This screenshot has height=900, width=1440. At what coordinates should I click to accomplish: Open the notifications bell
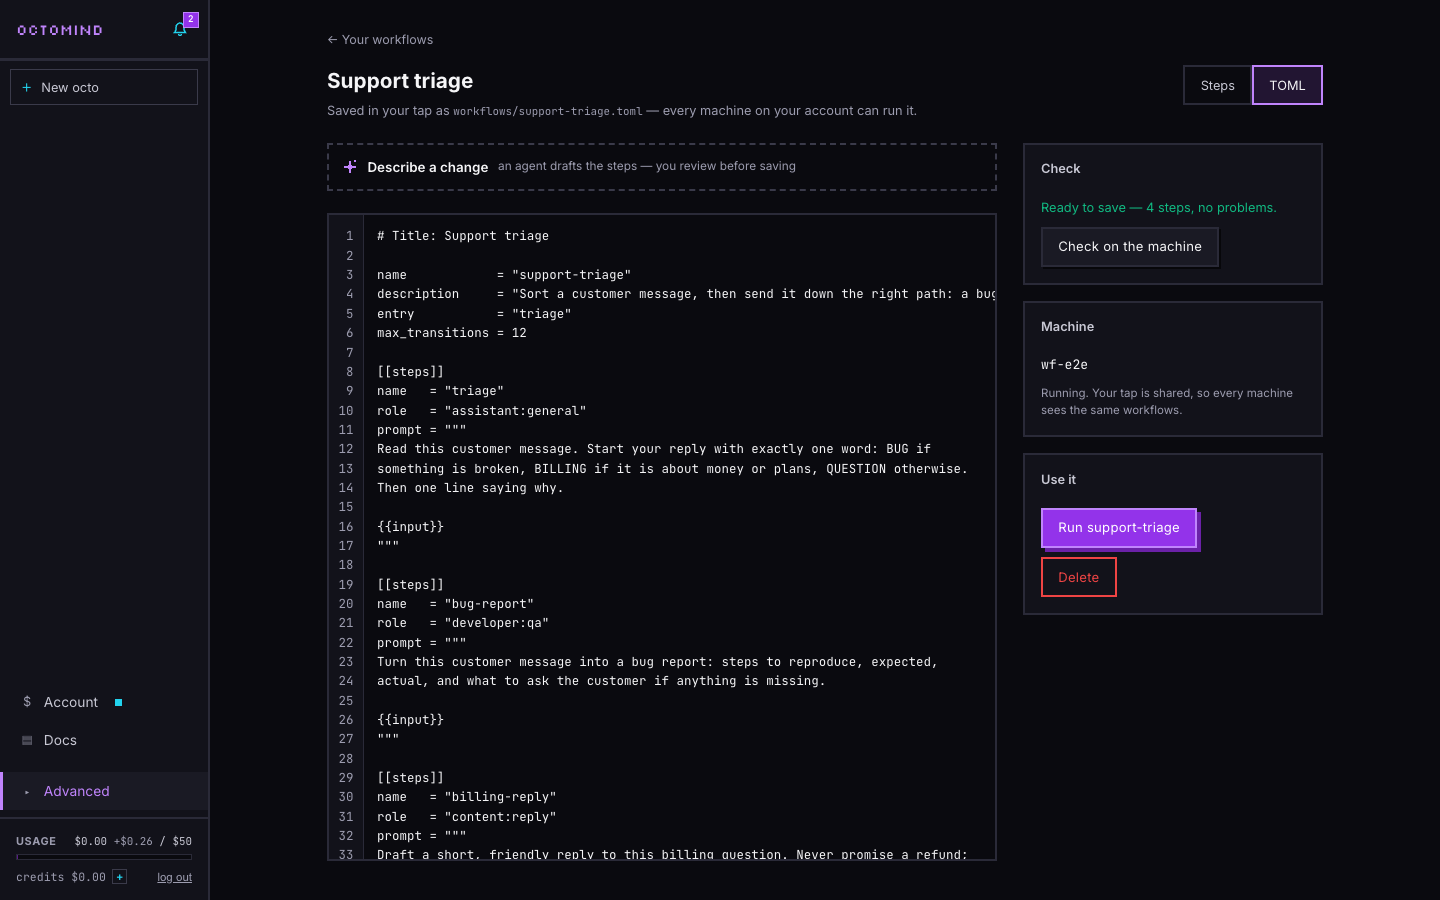tap(180, 29)
